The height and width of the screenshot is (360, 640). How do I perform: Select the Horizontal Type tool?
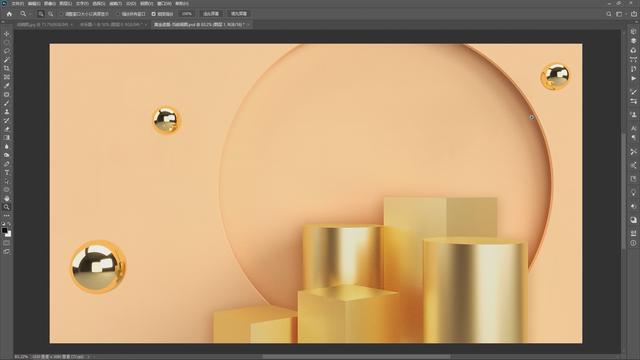coord(7,172)
